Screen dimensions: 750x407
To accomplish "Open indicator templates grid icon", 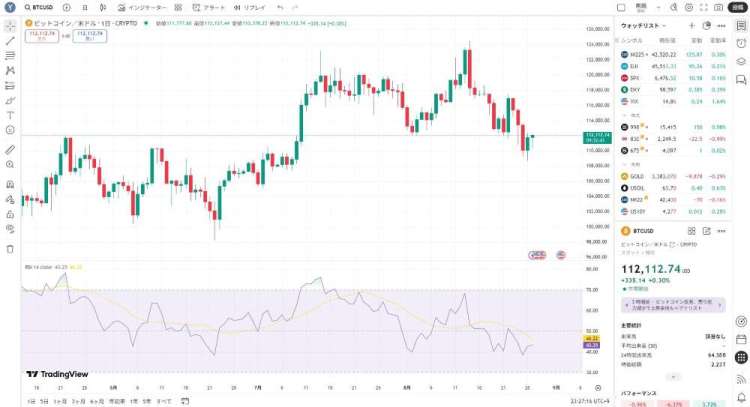I will [x=178, y=8].
